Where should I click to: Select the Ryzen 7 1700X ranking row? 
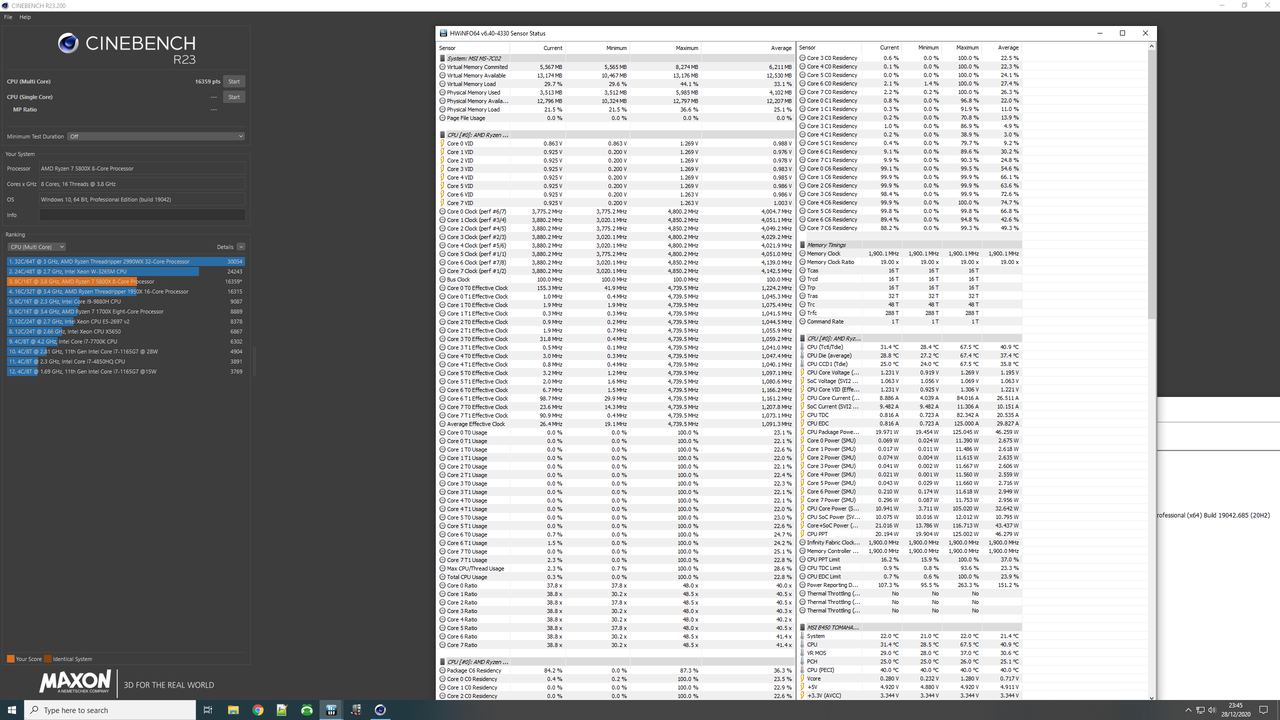coord(125,311)
